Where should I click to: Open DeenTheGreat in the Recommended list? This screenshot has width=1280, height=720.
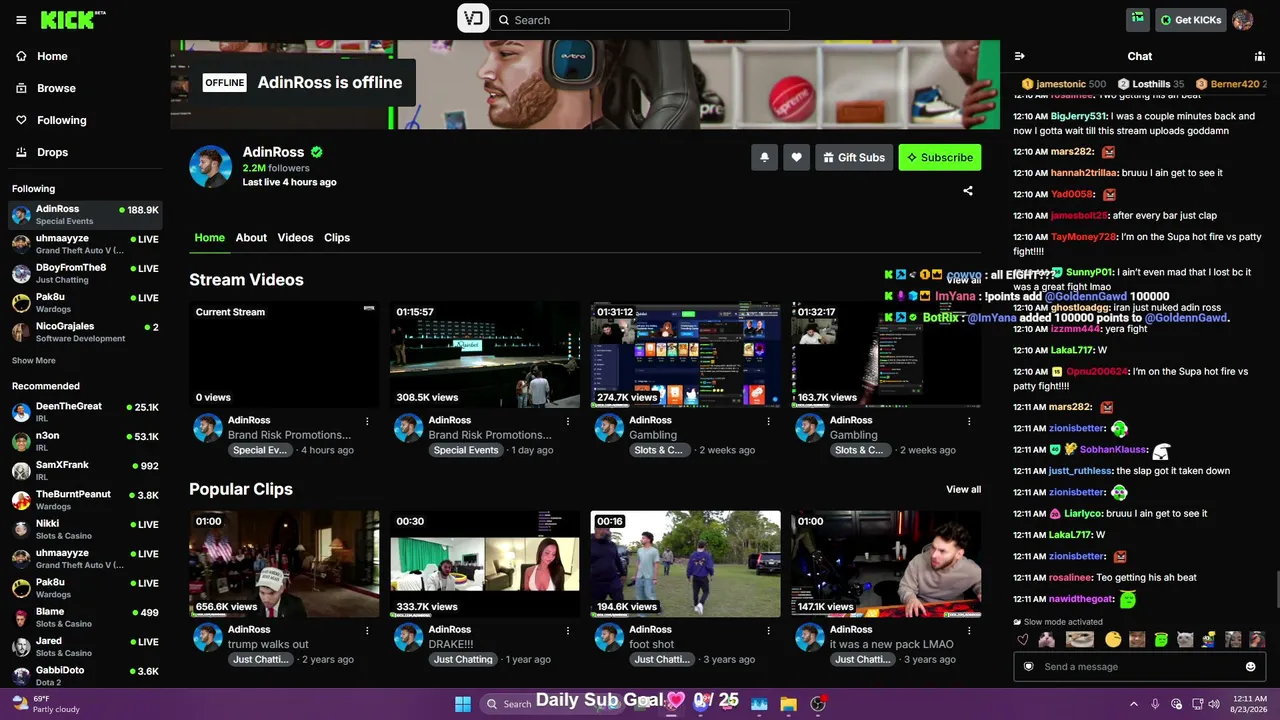click(x=85, y=412)
